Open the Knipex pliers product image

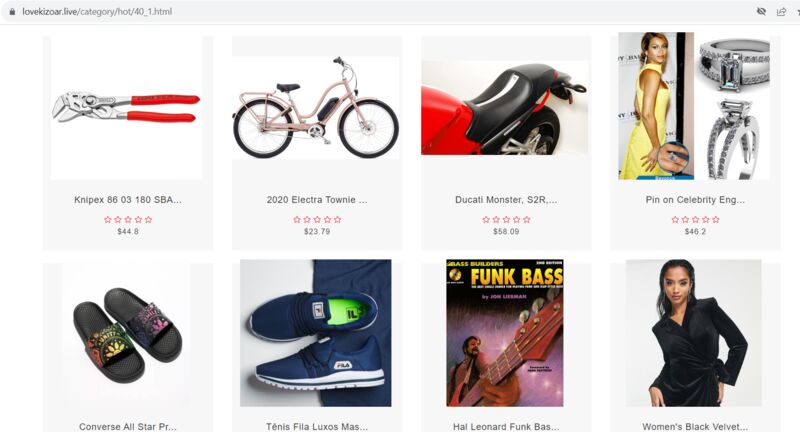coord(127,108)
